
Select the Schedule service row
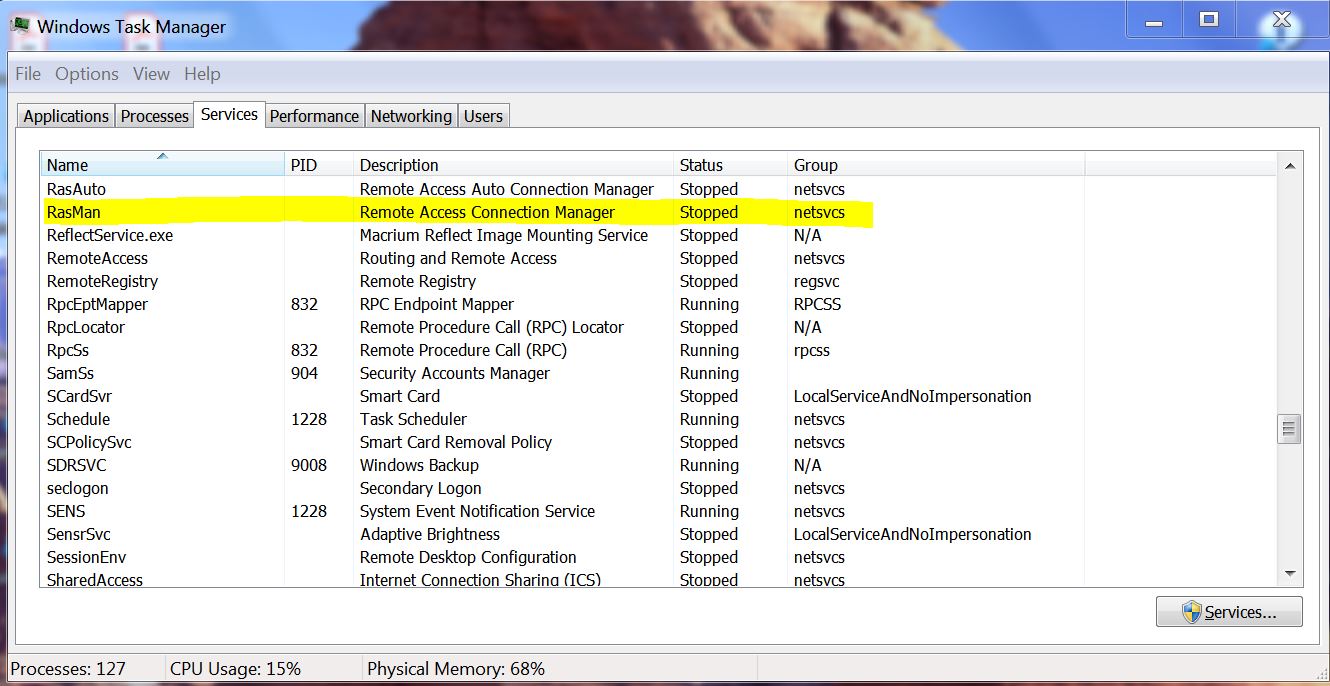pyautogui.click(x=659, y=419)
